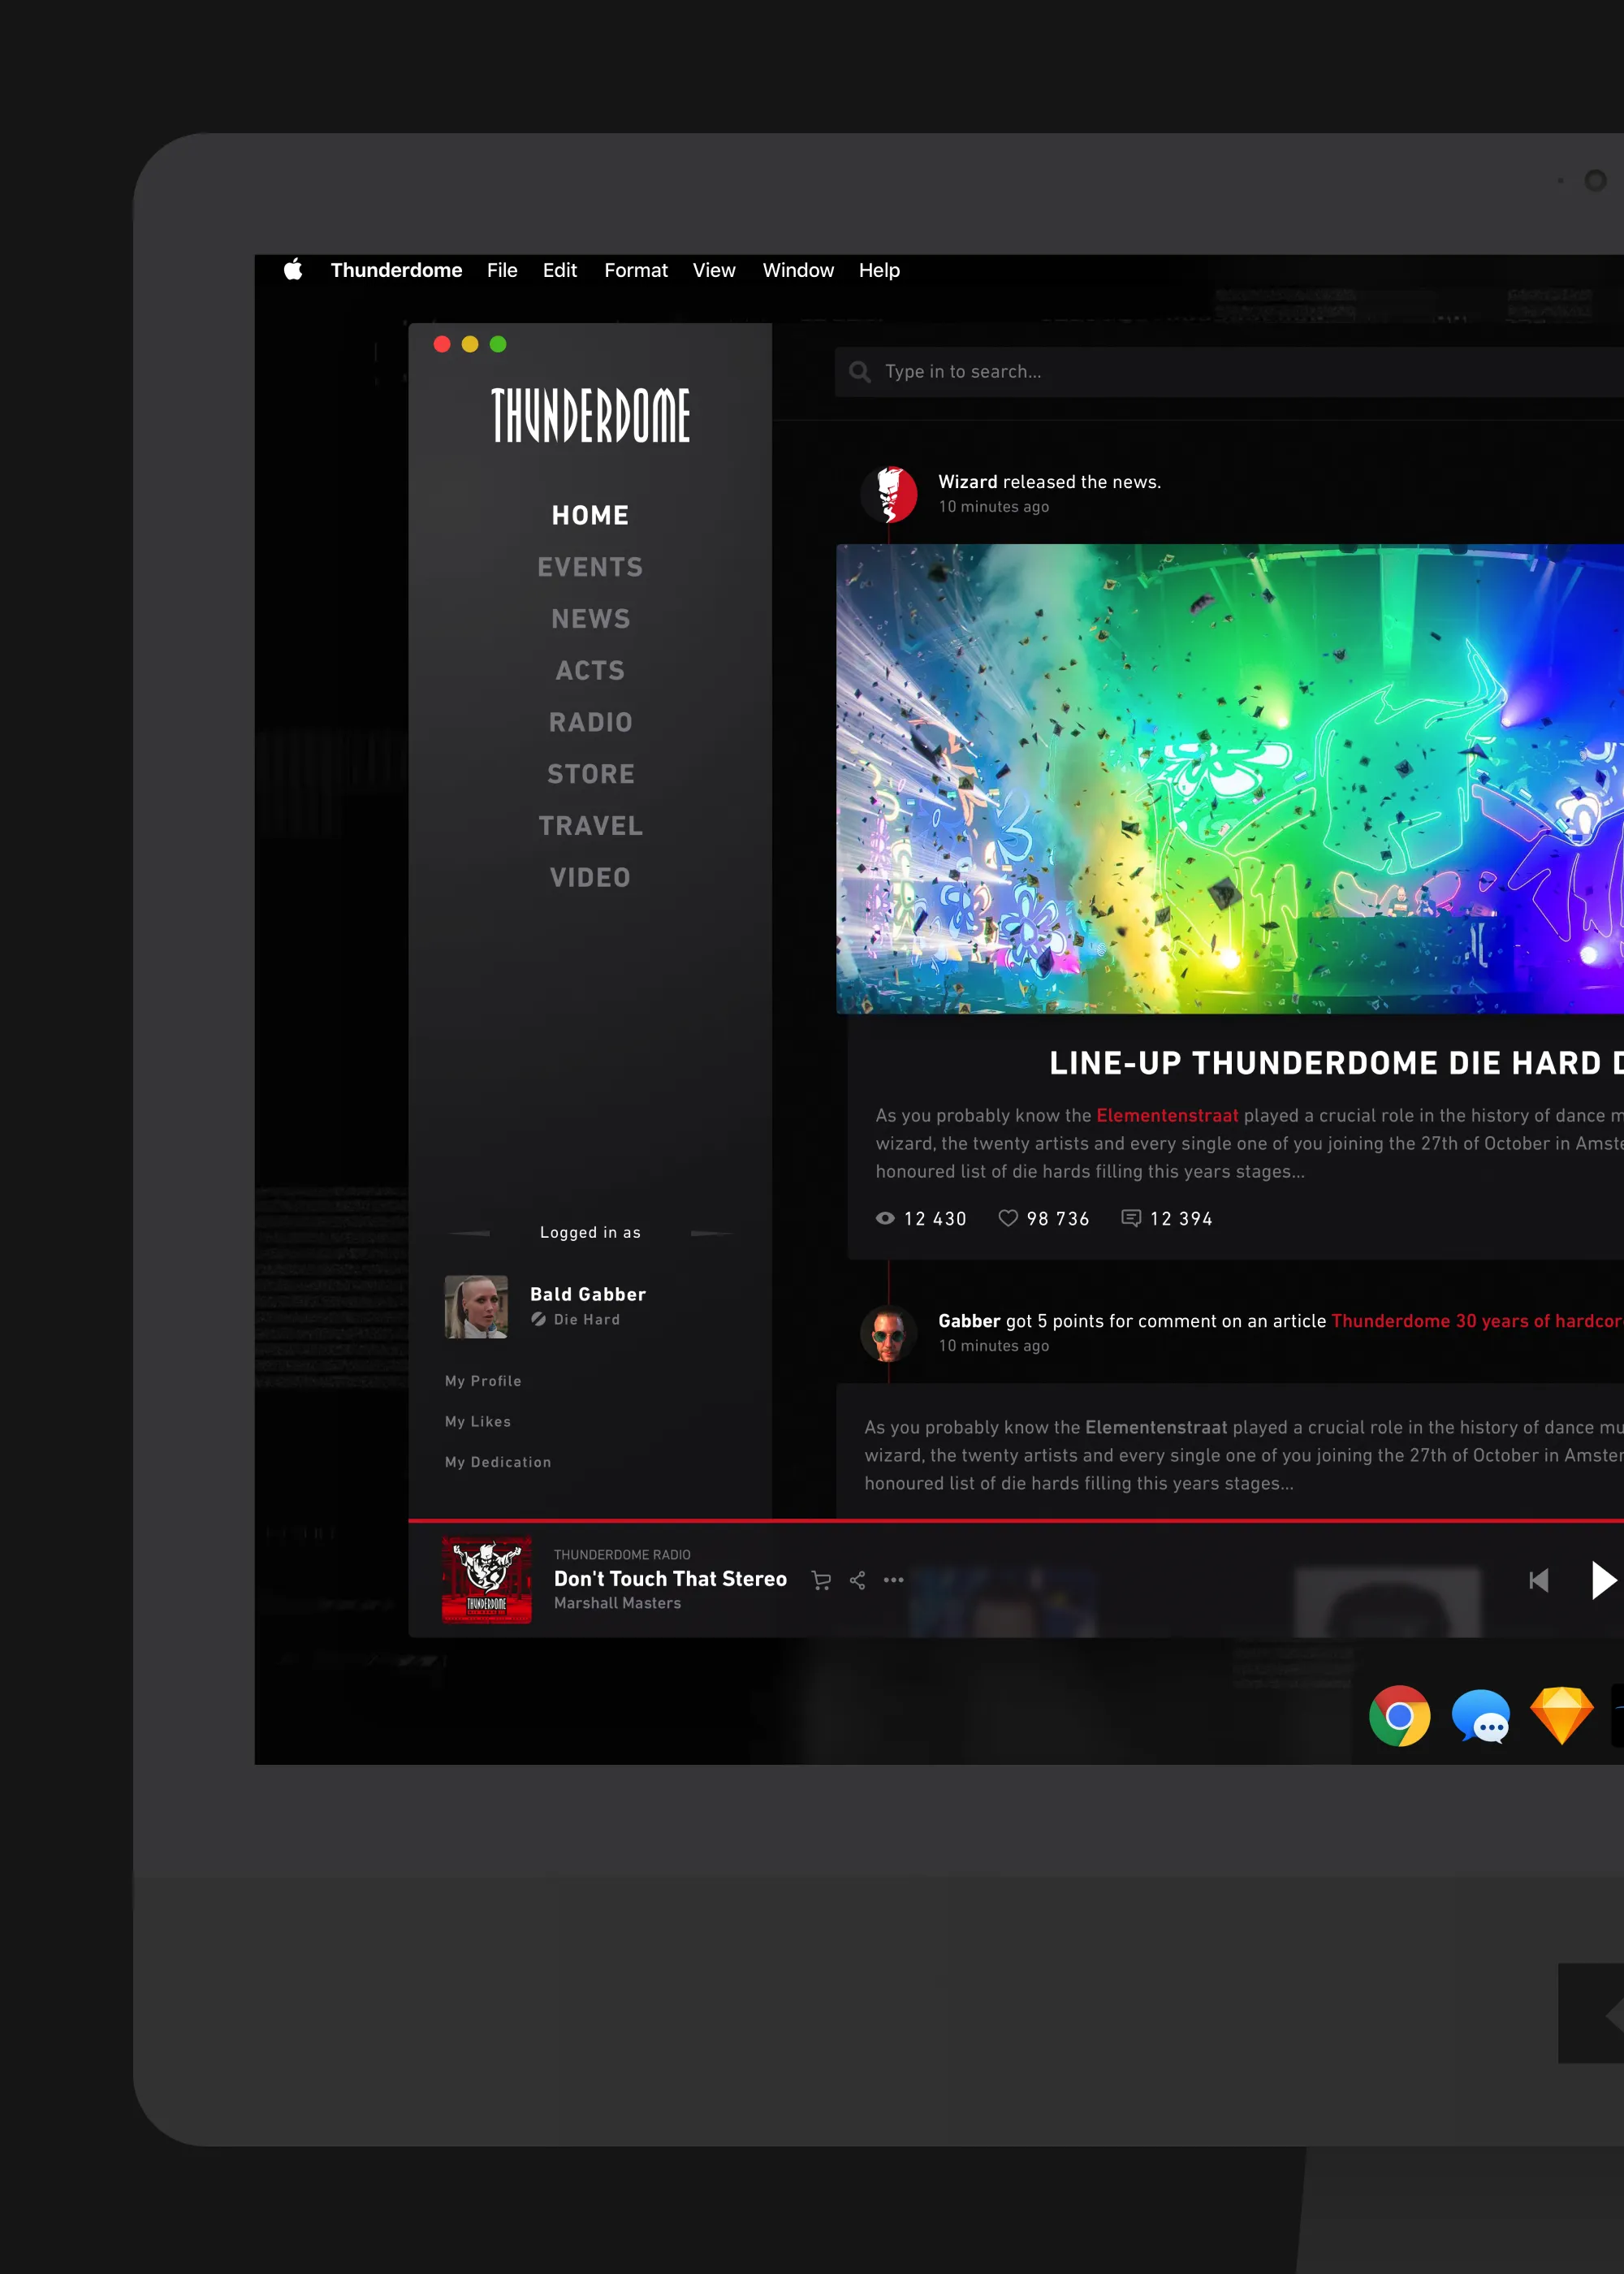Open the Line-up Thunderdome Die Hard headline

[1336, 1063]
